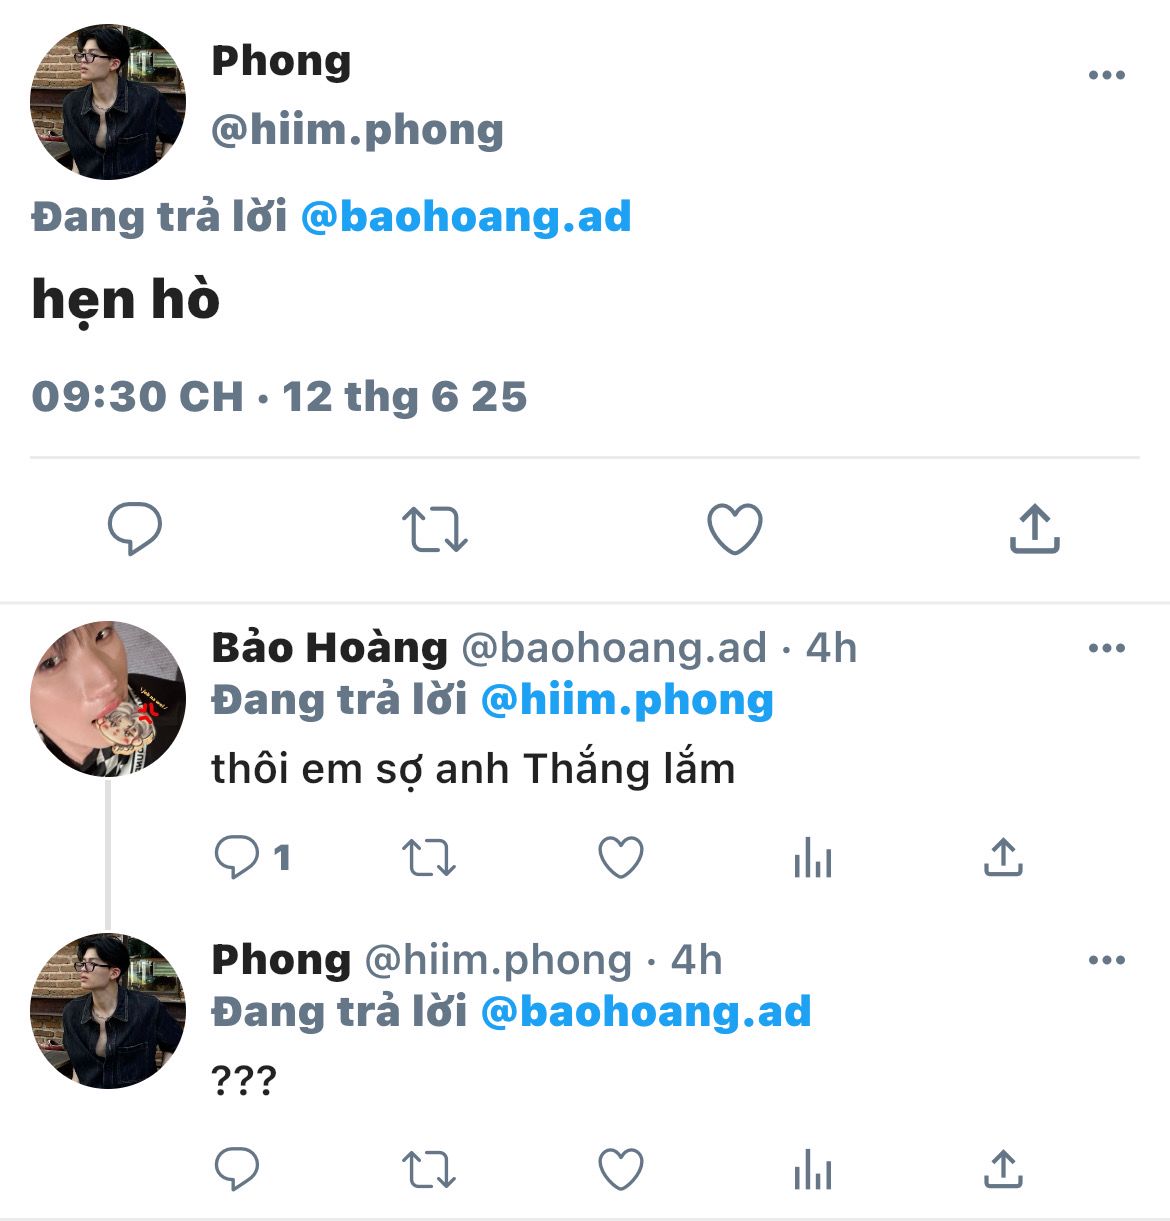Image resolution: width=1170 pixels, height=1221 pixels.
Task: Share Bảo Hoàng's reply tweet
Action: point(1003,858)
